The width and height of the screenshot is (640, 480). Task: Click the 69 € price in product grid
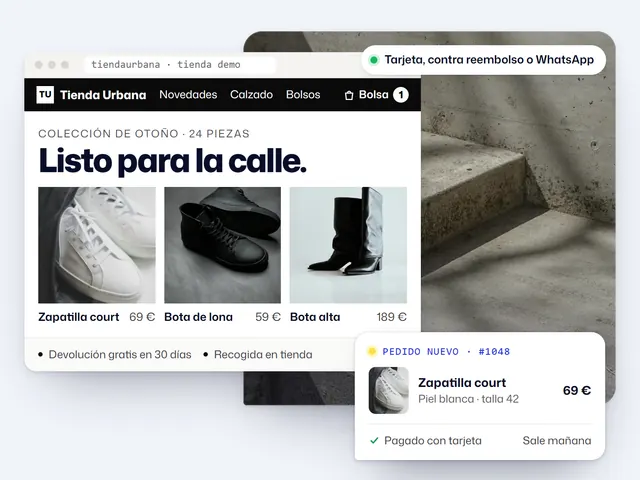pos(142,317)
